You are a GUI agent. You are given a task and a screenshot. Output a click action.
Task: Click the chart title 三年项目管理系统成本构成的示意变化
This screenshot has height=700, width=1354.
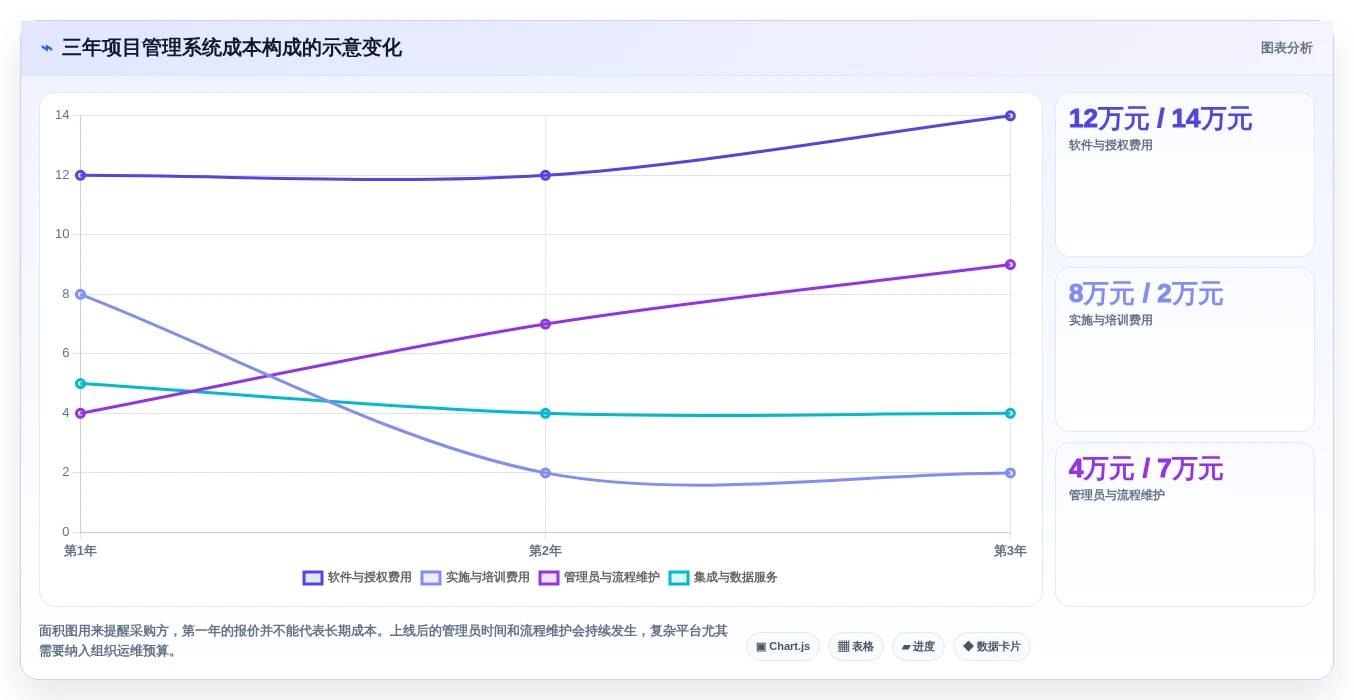click(x=232, y=48)
